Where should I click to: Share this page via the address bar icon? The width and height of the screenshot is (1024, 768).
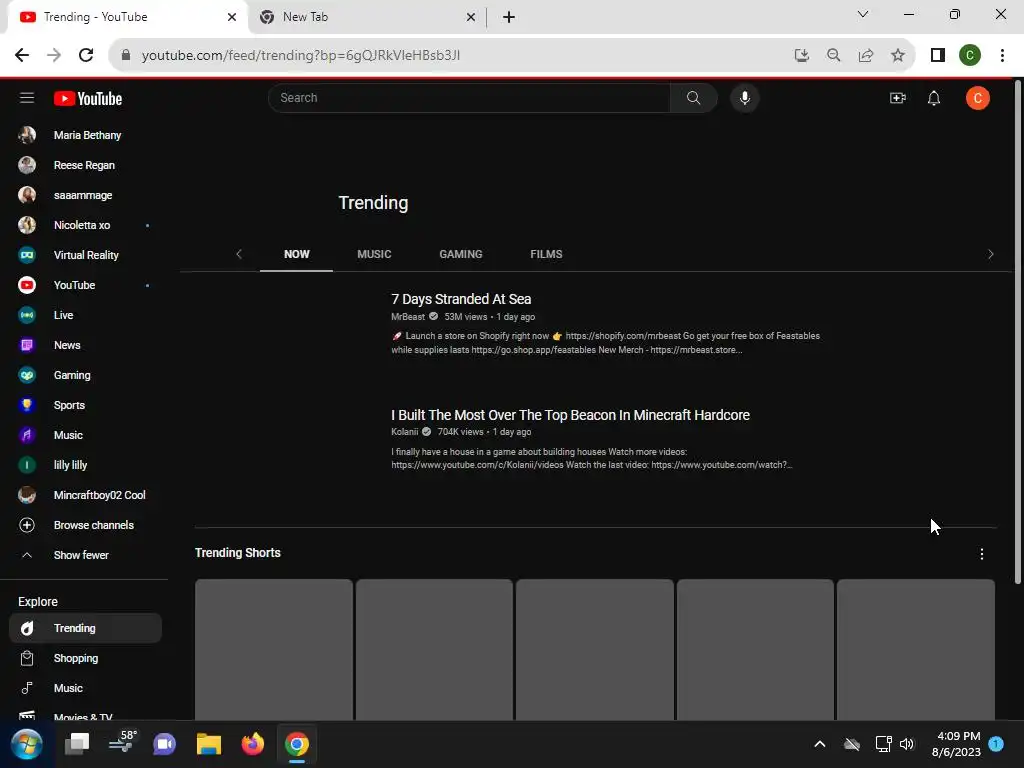point(866,55)
